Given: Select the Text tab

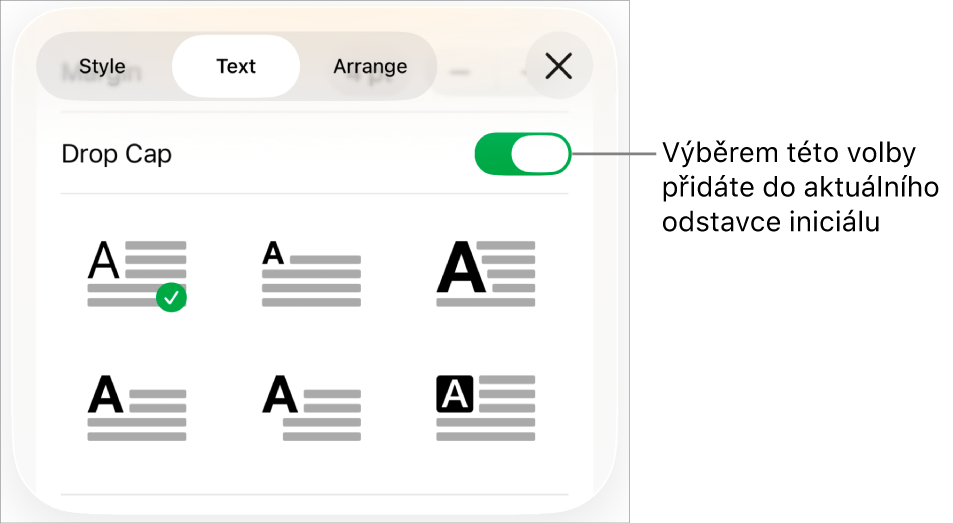Looking at the screenshot, I should 236,67.
